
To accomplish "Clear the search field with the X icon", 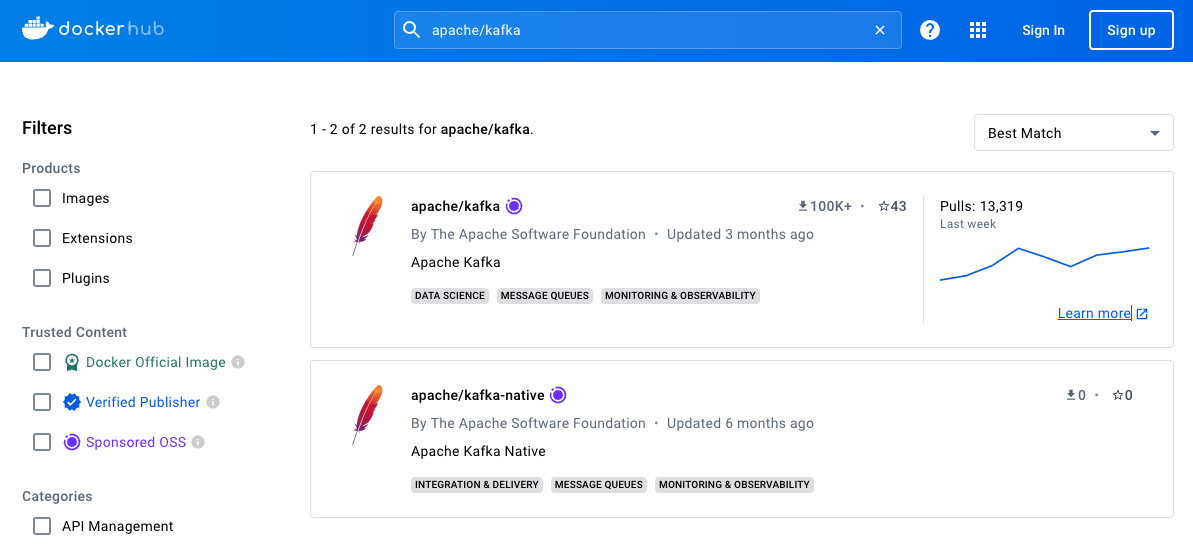I will point(880,30).
